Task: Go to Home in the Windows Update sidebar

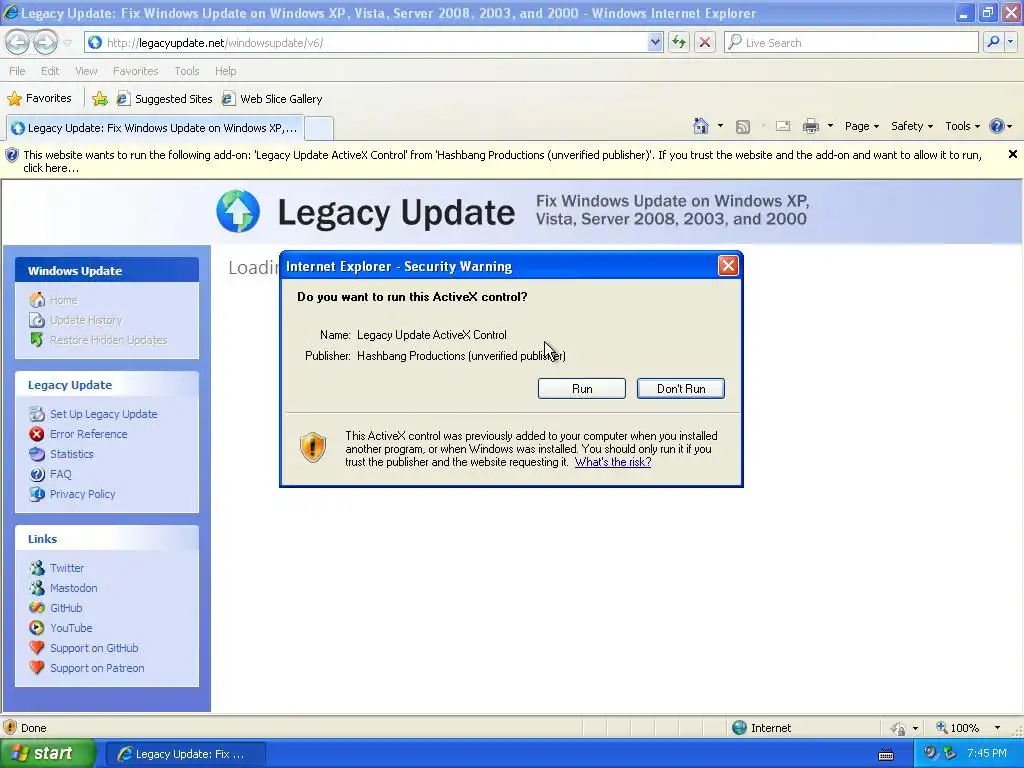Action: pyautogui.click(x=63, y=300)
